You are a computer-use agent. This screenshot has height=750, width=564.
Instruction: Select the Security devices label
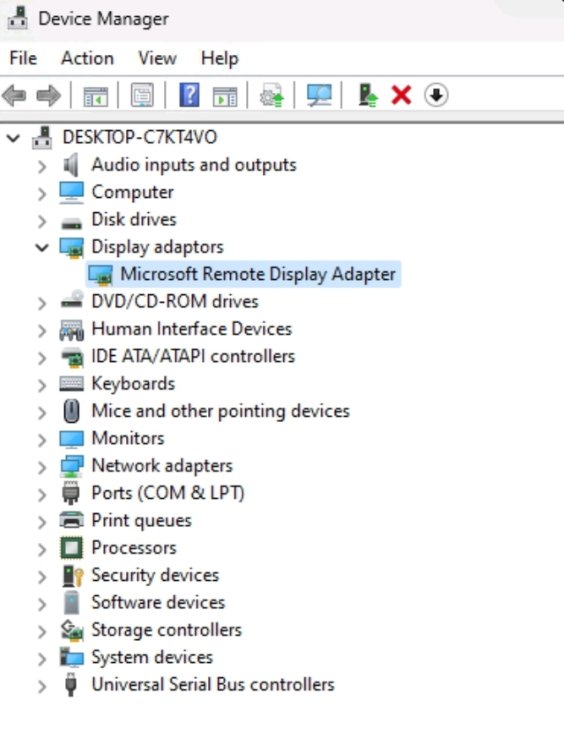point(155,575)
